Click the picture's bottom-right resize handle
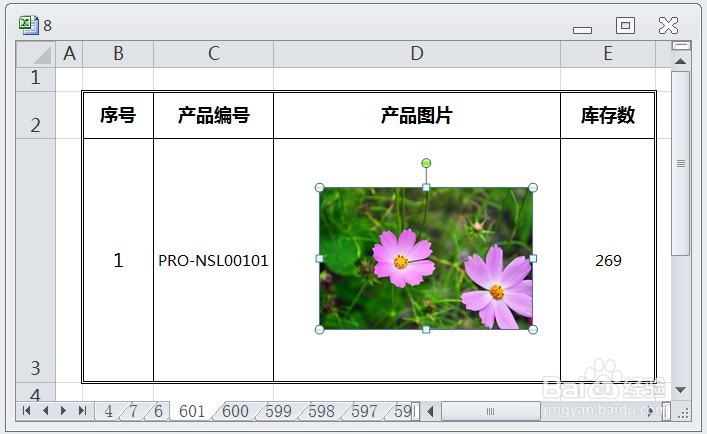The height and width of the screenshot is (434, 707). (x=533, y=329)
